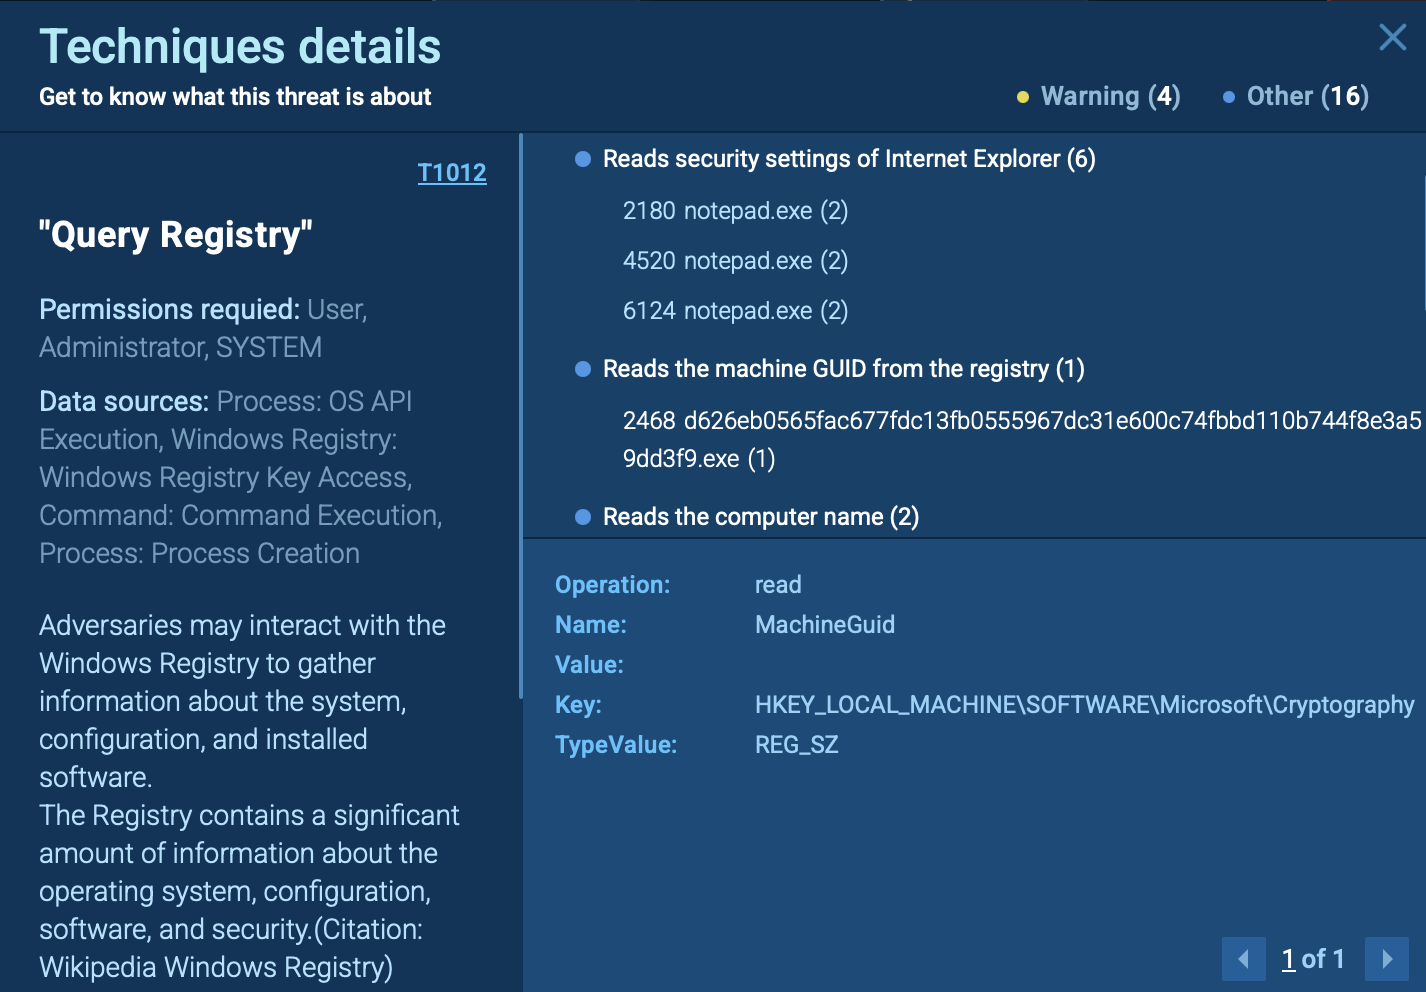Filter by Warning (4) indicators
The image size is (1426, 992).
[x=1110, y=97]
